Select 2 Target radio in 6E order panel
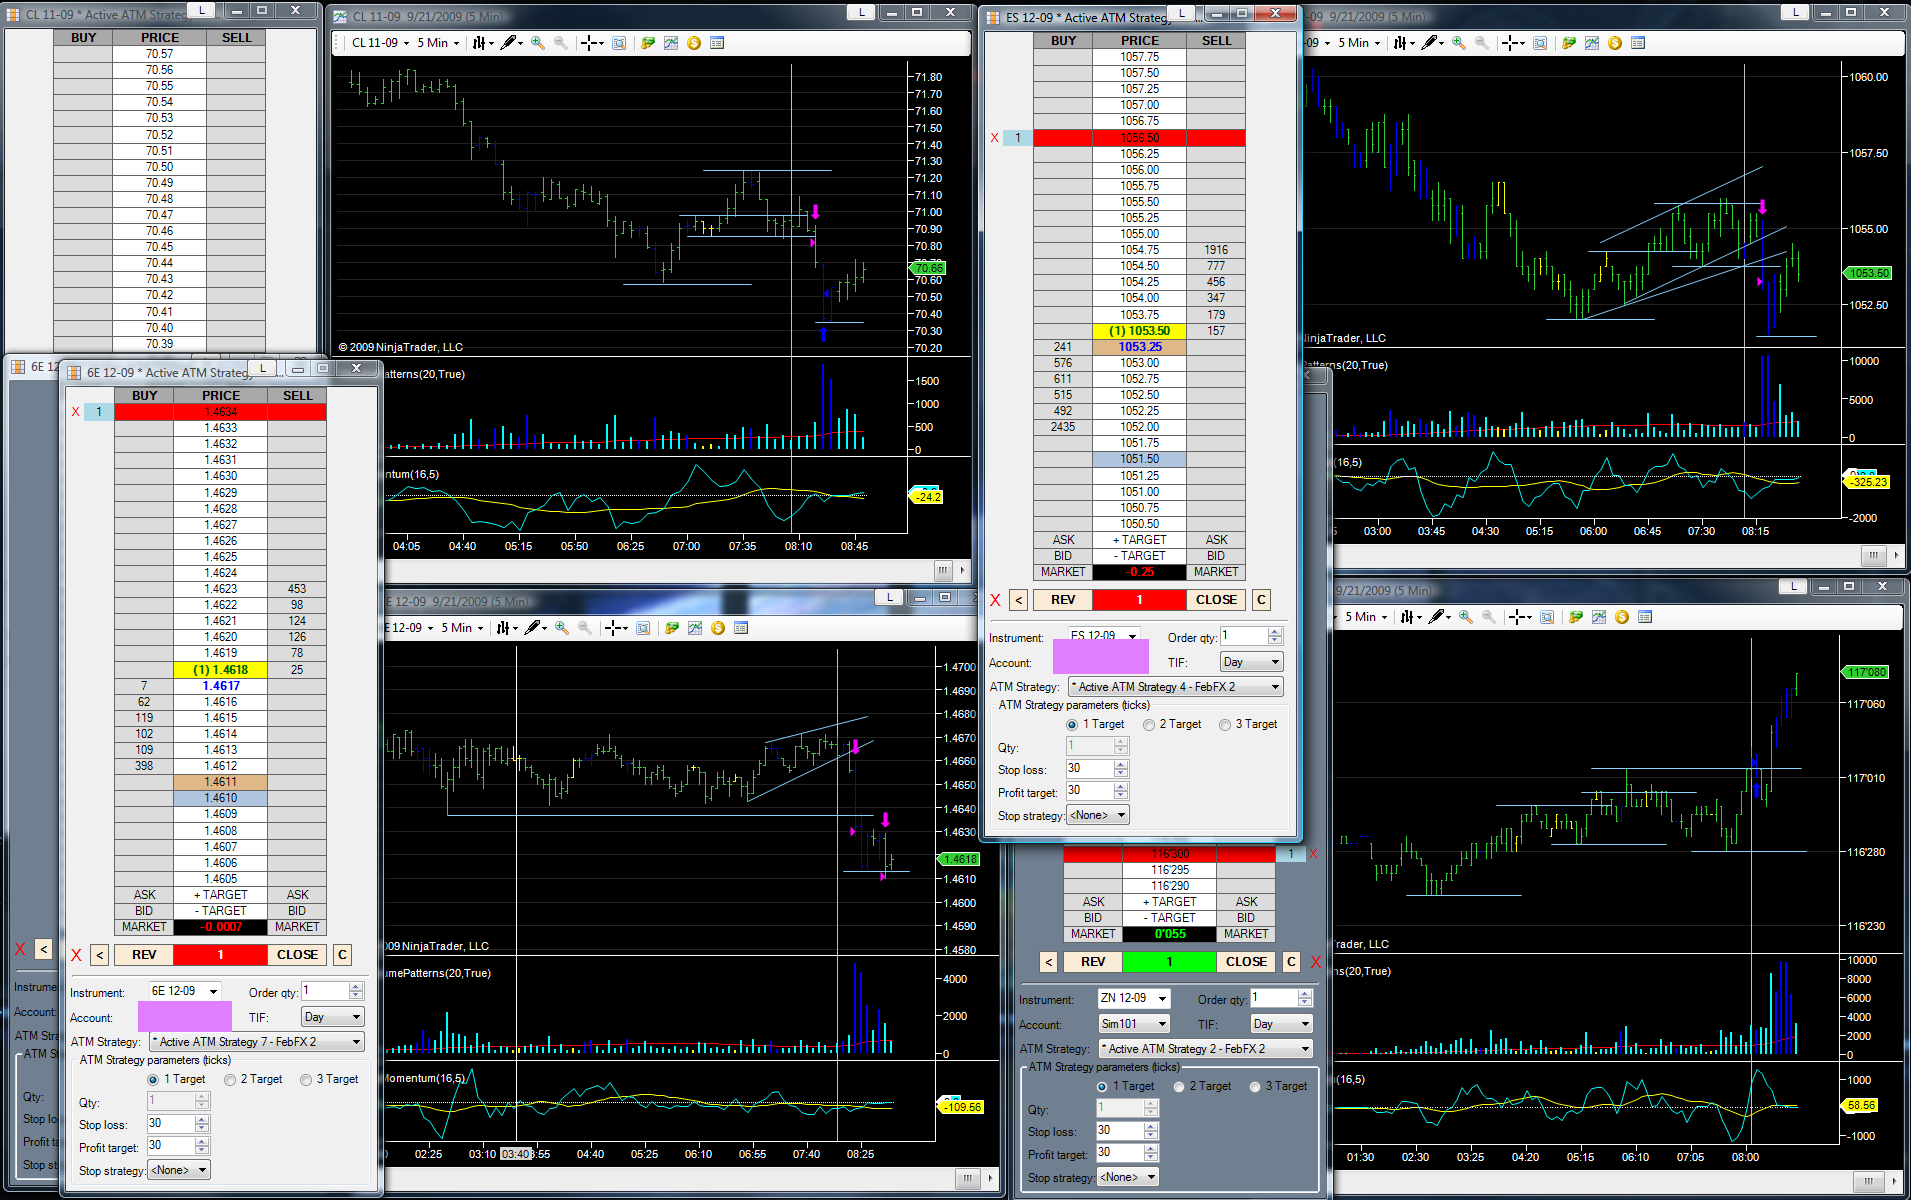Image resolution: width=1911 pixels, height=1200 pixels. [x=230, y=1080]
